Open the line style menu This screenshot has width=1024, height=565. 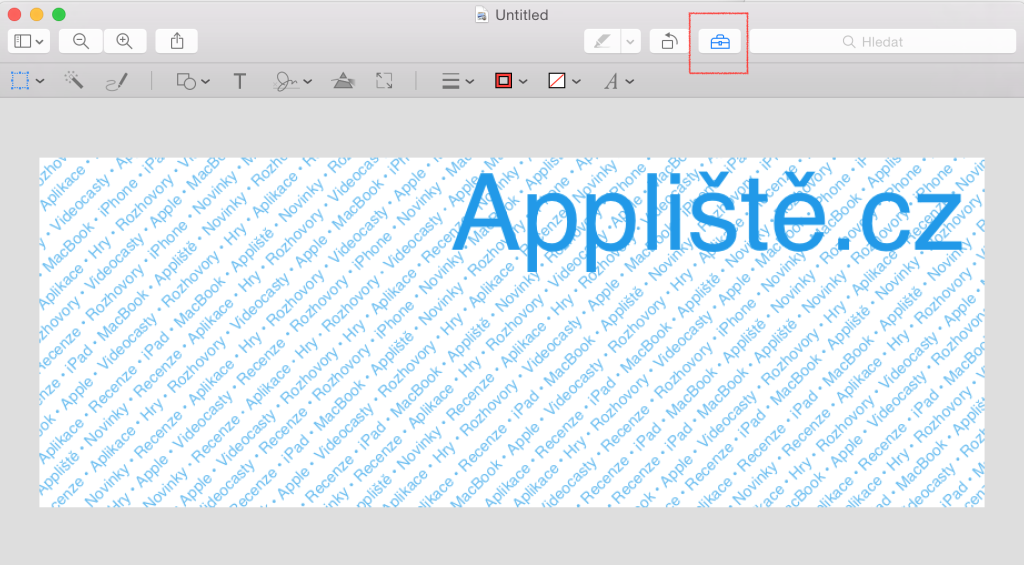click(451, 82)
